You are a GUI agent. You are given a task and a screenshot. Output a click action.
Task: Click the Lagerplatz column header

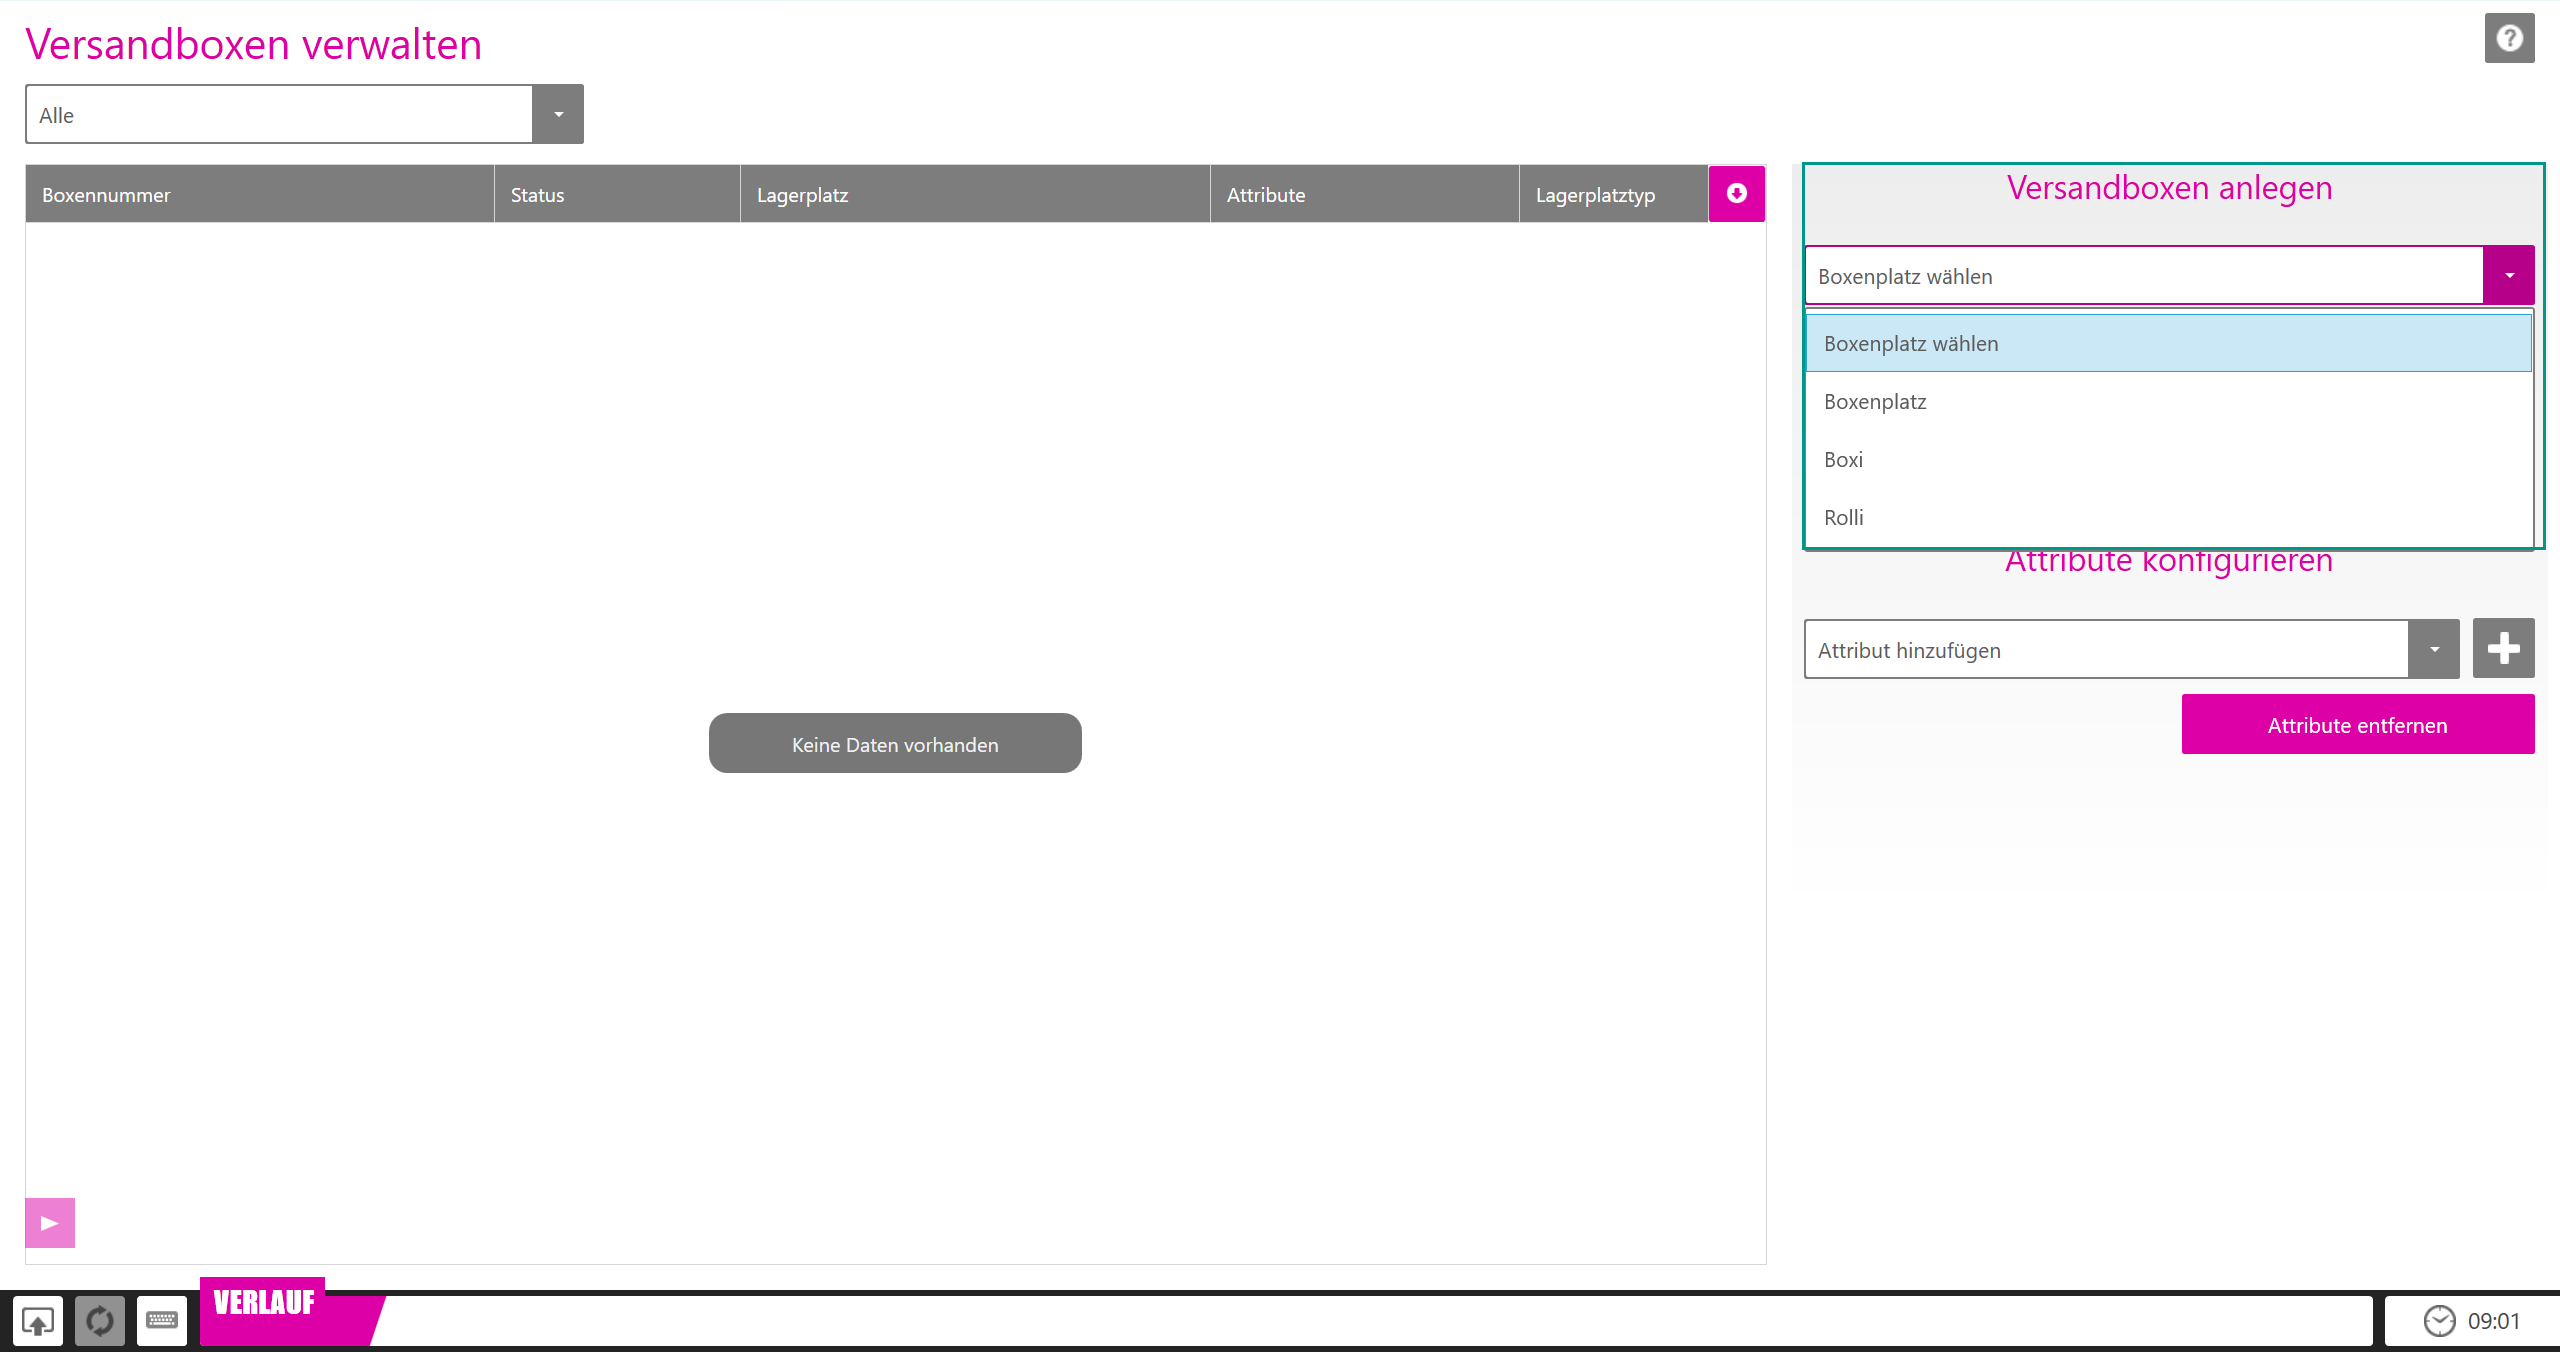(x=802, y=195)
